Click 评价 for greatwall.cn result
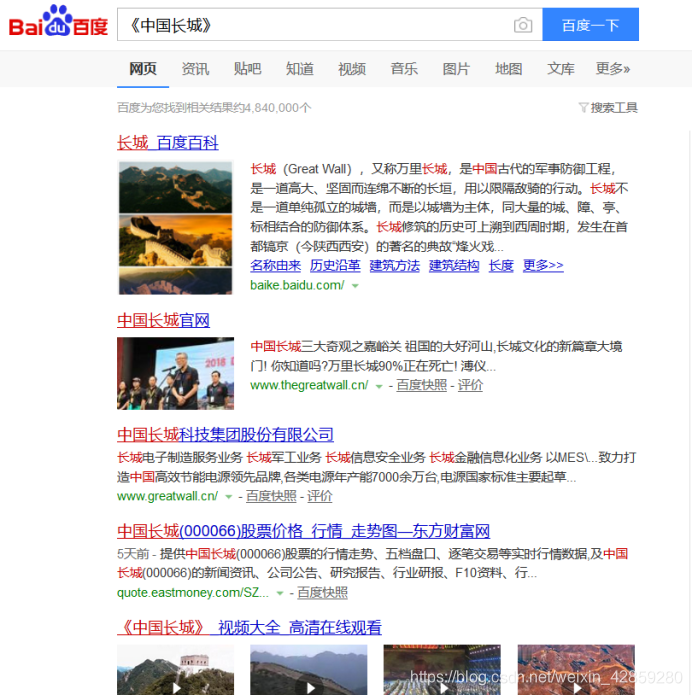This screenshot has width=692, height=696. point(320,496)
